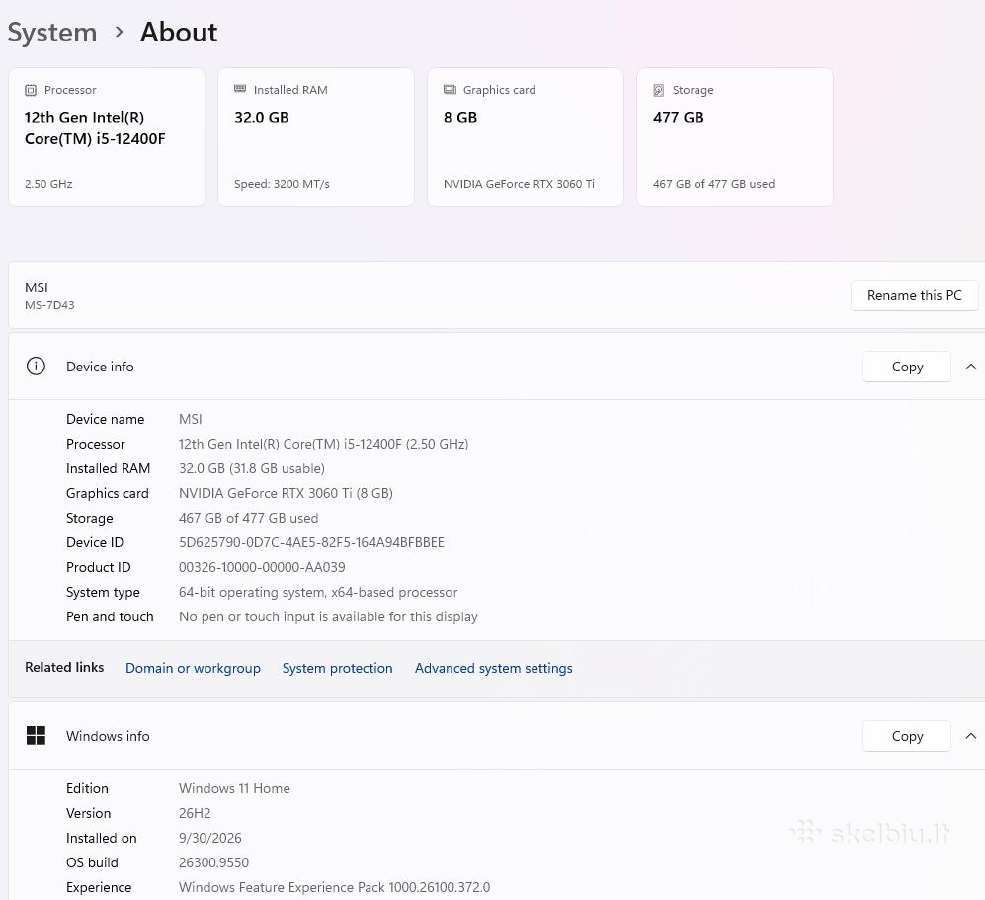Click the 64-bit operating system value
Image resolution: width=985 pixels, height=900 pixels.
[318, 592]
